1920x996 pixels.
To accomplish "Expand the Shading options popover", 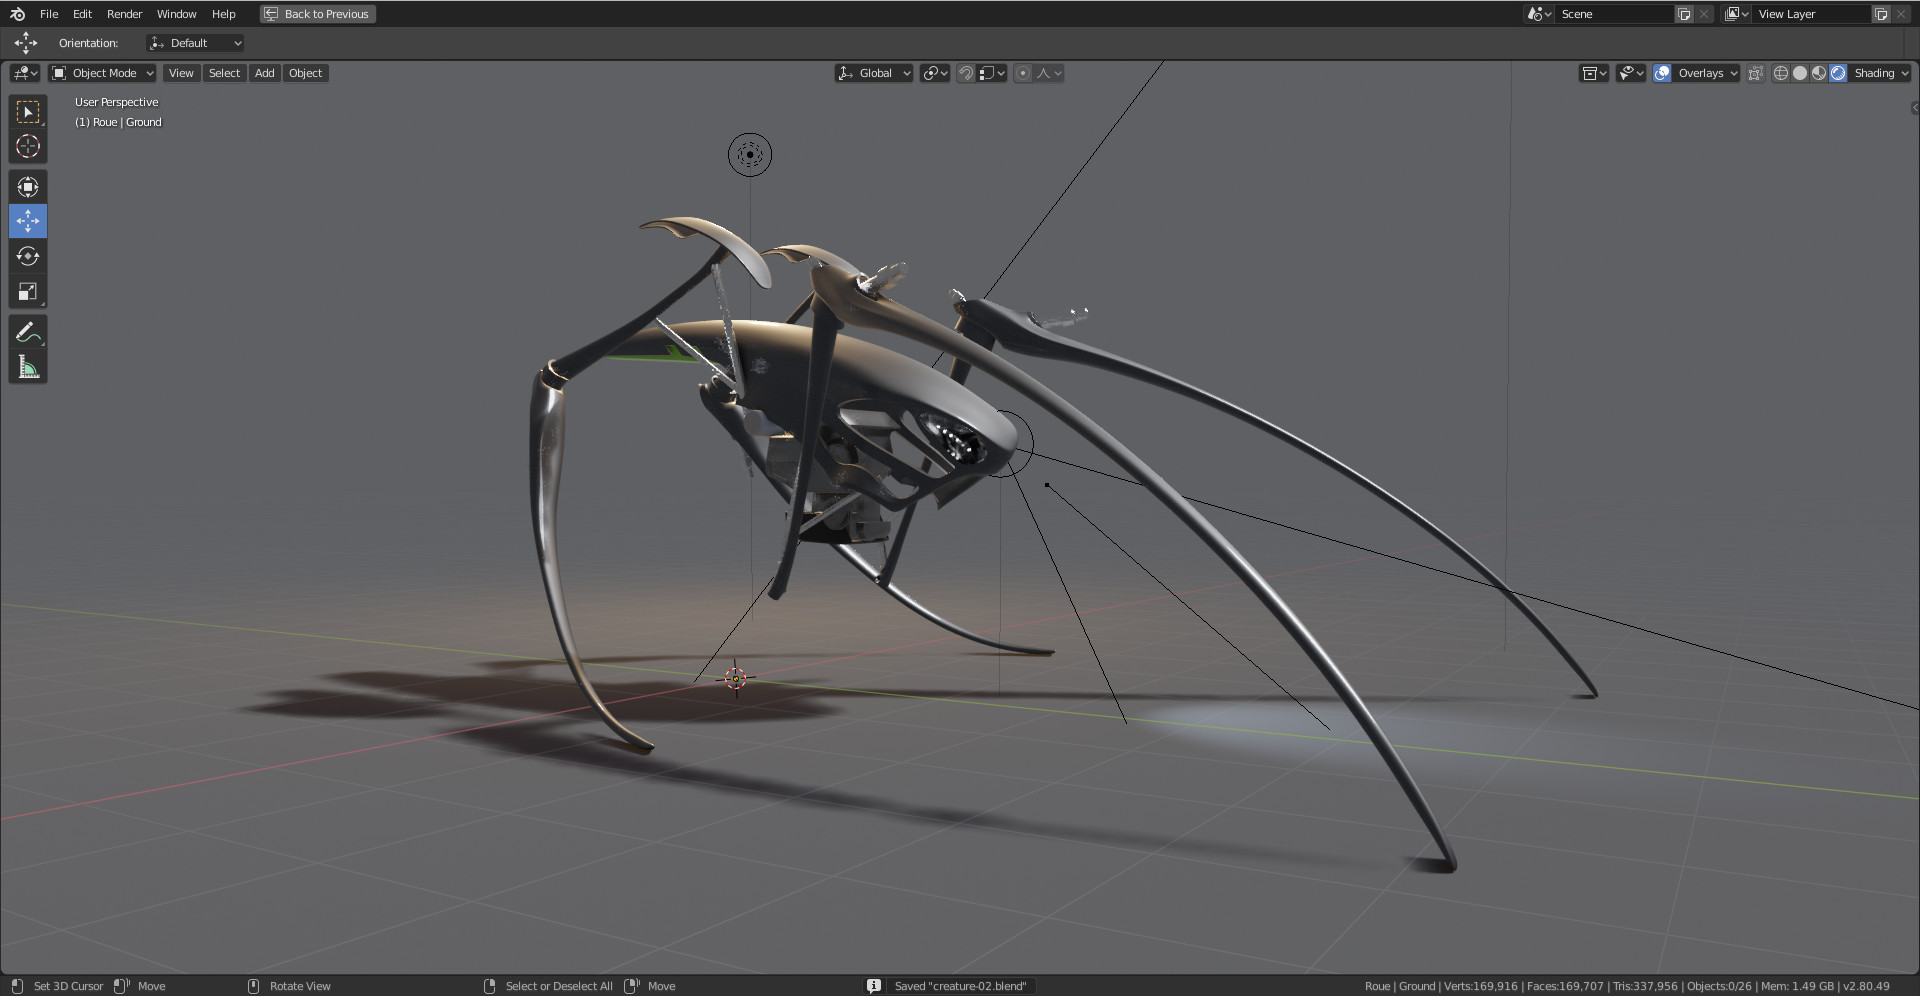I will pos(1881,73).
